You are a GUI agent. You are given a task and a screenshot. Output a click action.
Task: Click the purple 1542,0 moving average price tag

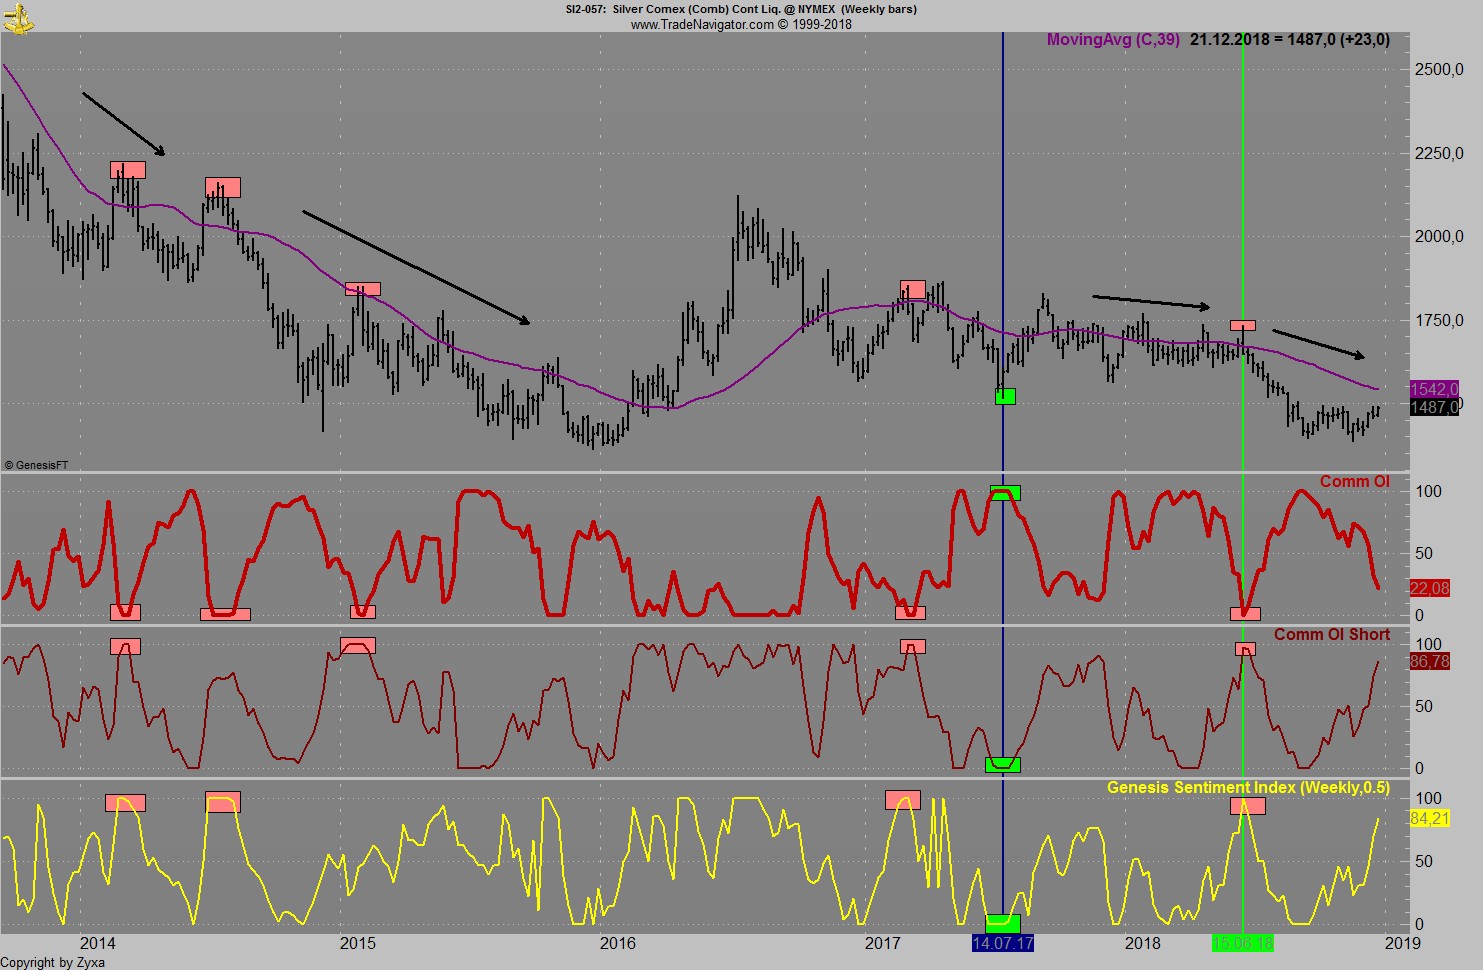tap(1434, 389)
